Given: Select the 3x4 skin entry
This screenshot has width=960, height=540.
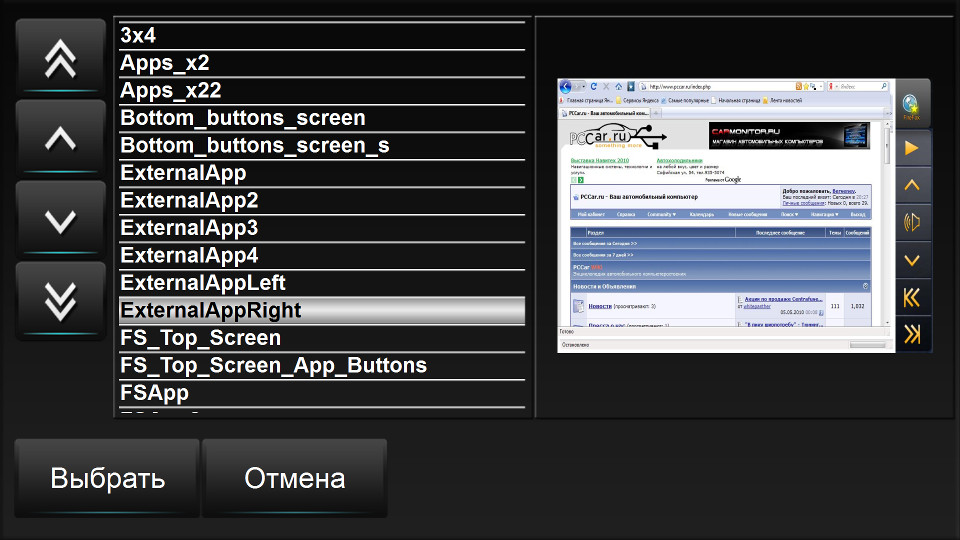Looking at the screenshot, I should (321, 35).
